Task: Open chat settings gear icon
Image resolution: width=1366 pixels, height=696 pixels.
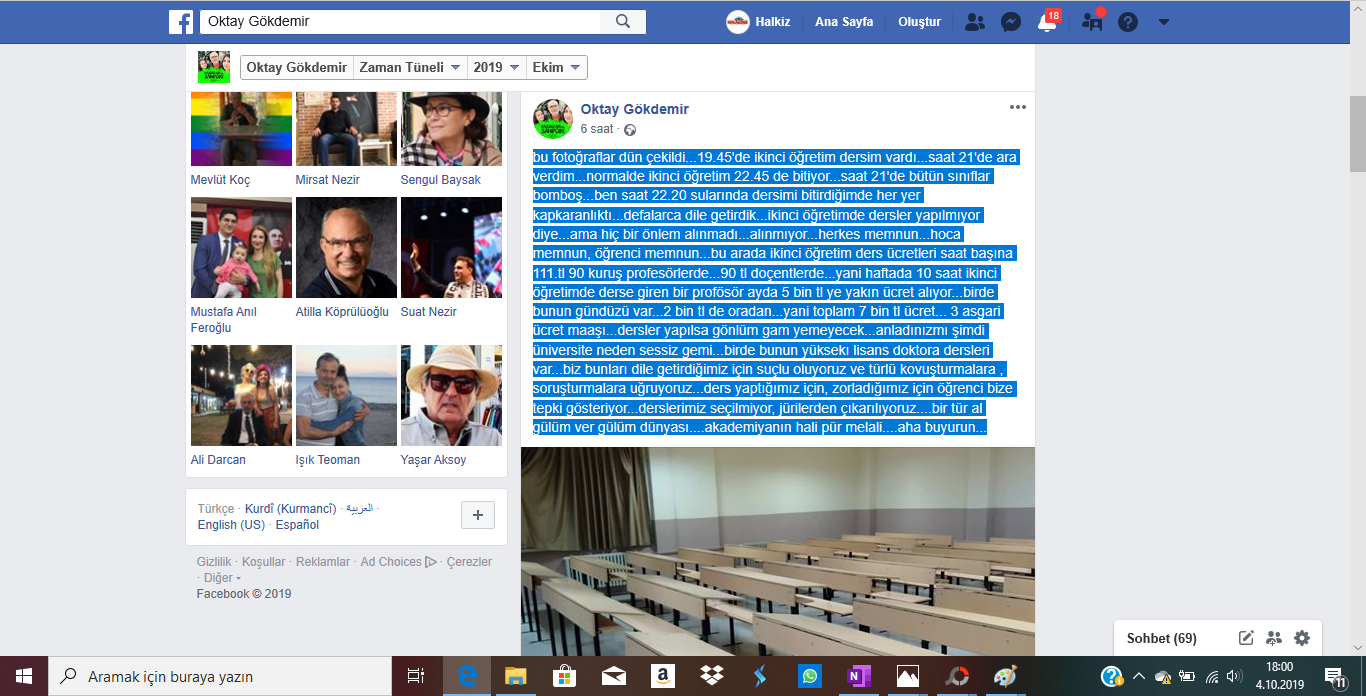Action: tap(1301, 638)
